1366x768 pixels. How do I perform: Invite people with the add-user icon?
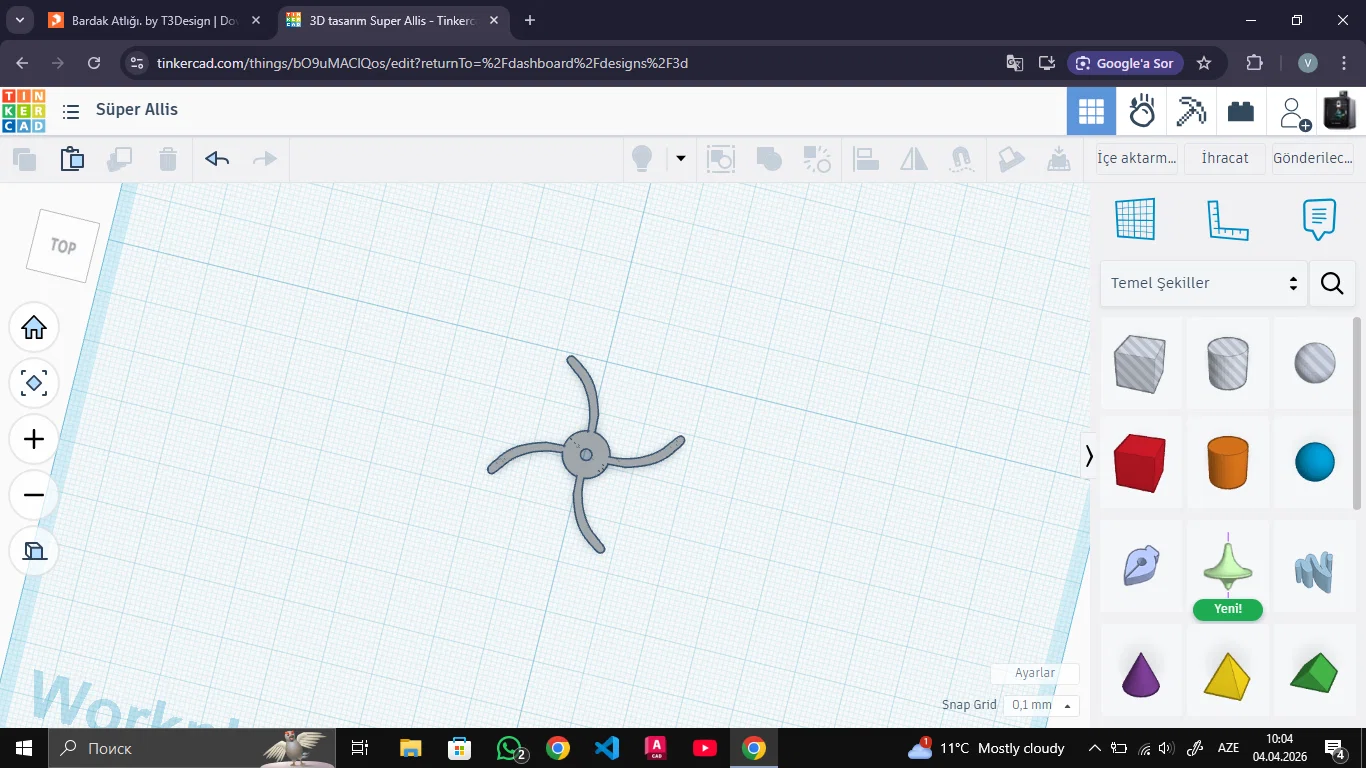(1295, 113)
